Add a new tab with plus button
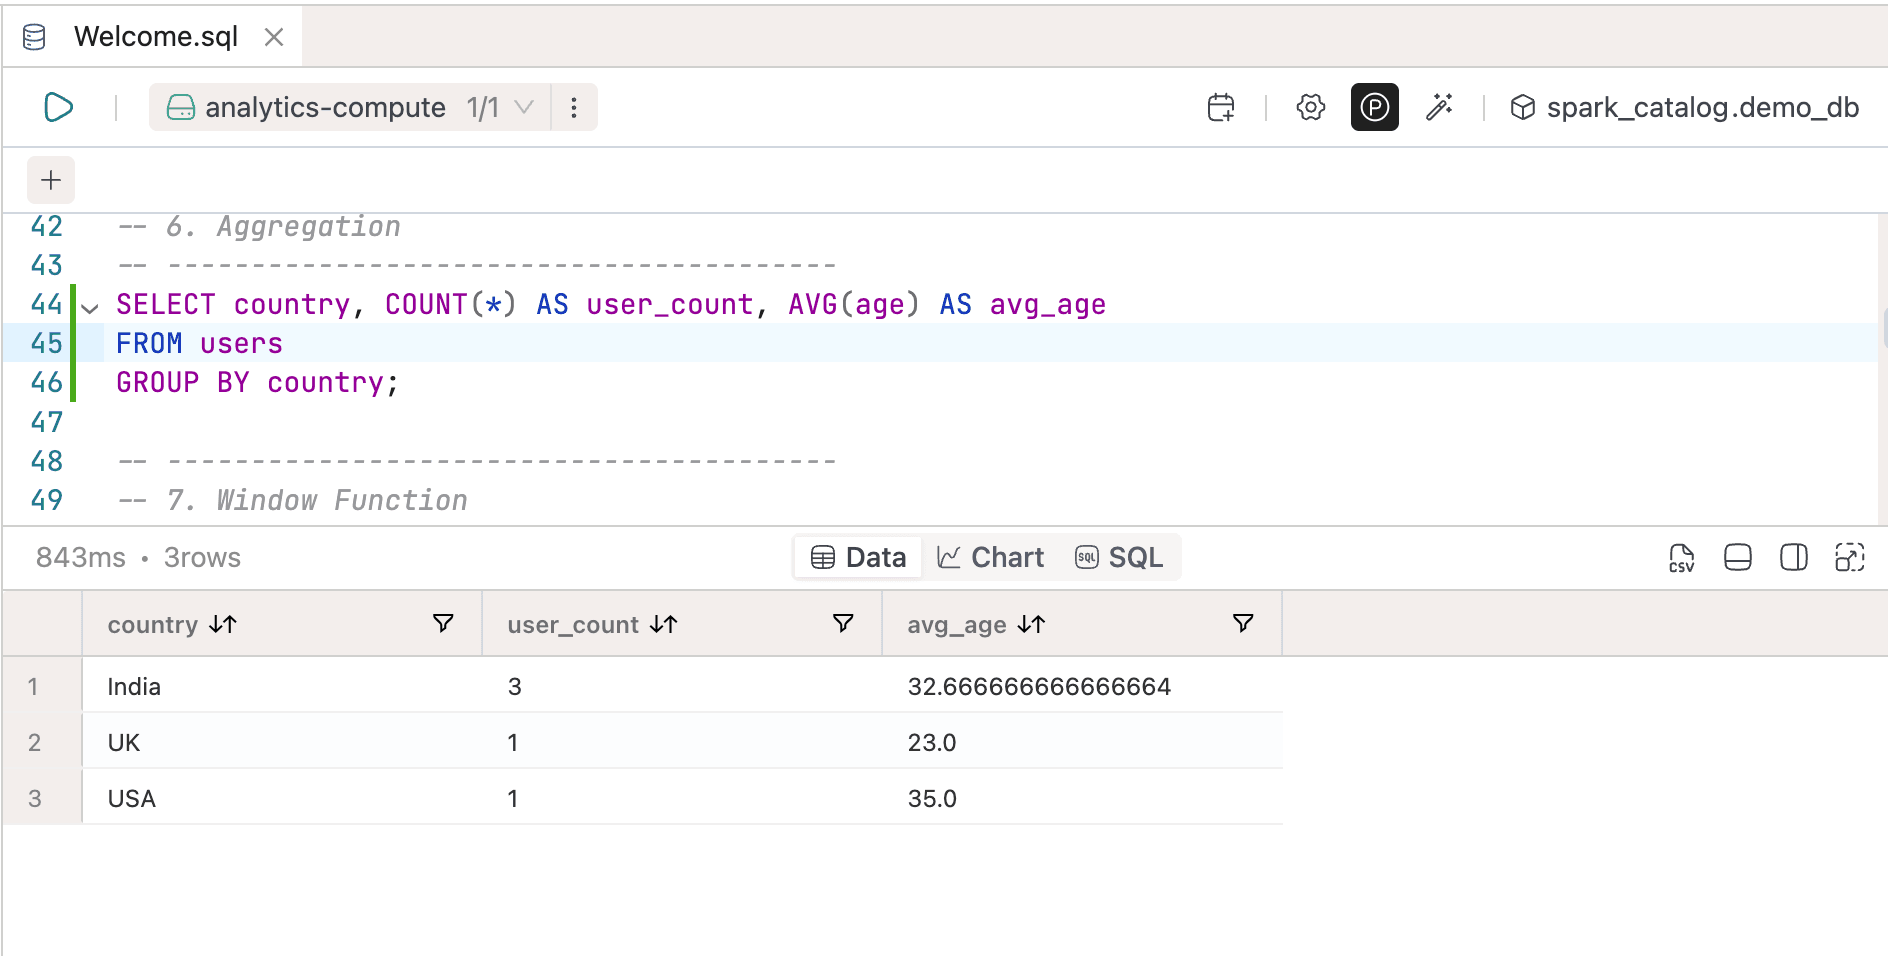Viewport: 1888px width, 956px height. 51,180
